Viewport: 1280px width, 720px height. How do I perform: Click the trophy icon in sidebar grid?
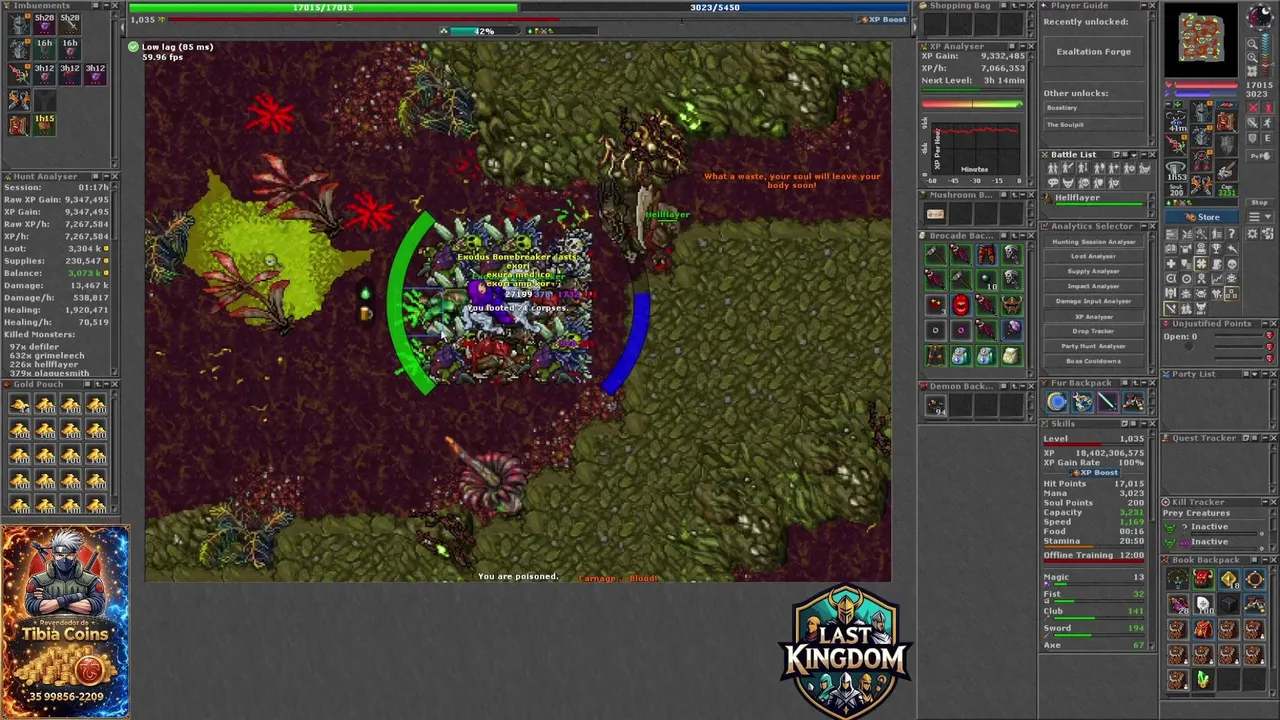click(1216, 248)
